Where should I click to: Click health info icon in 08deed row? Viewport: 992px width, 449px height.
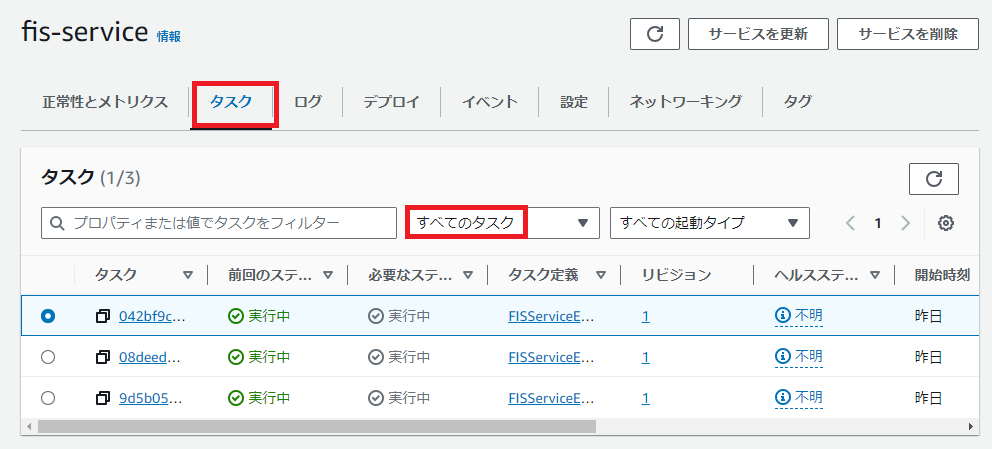coord(783,356)
